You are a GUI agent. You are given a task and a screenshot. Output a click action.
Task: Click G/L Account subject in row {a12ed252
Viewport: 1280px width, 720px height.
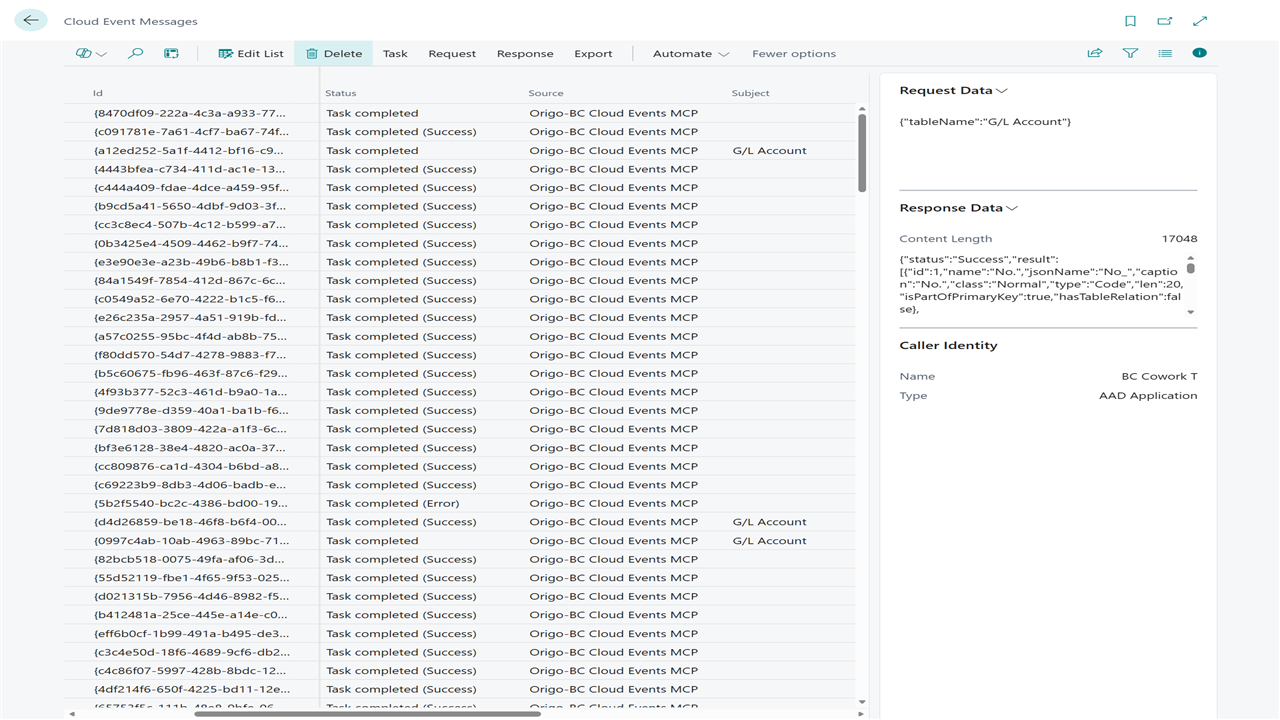[x=769, y=151]
